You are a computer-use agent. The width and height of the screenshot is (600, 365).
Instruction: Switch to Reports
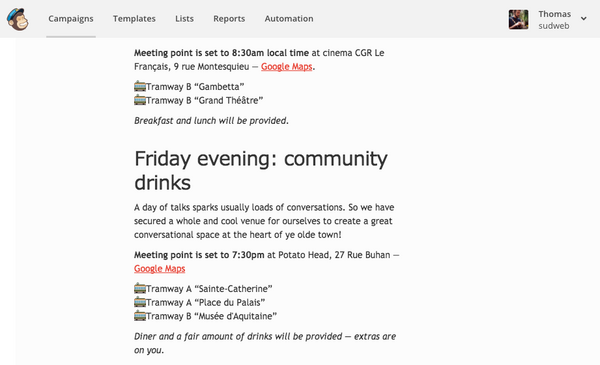(229, 18)
